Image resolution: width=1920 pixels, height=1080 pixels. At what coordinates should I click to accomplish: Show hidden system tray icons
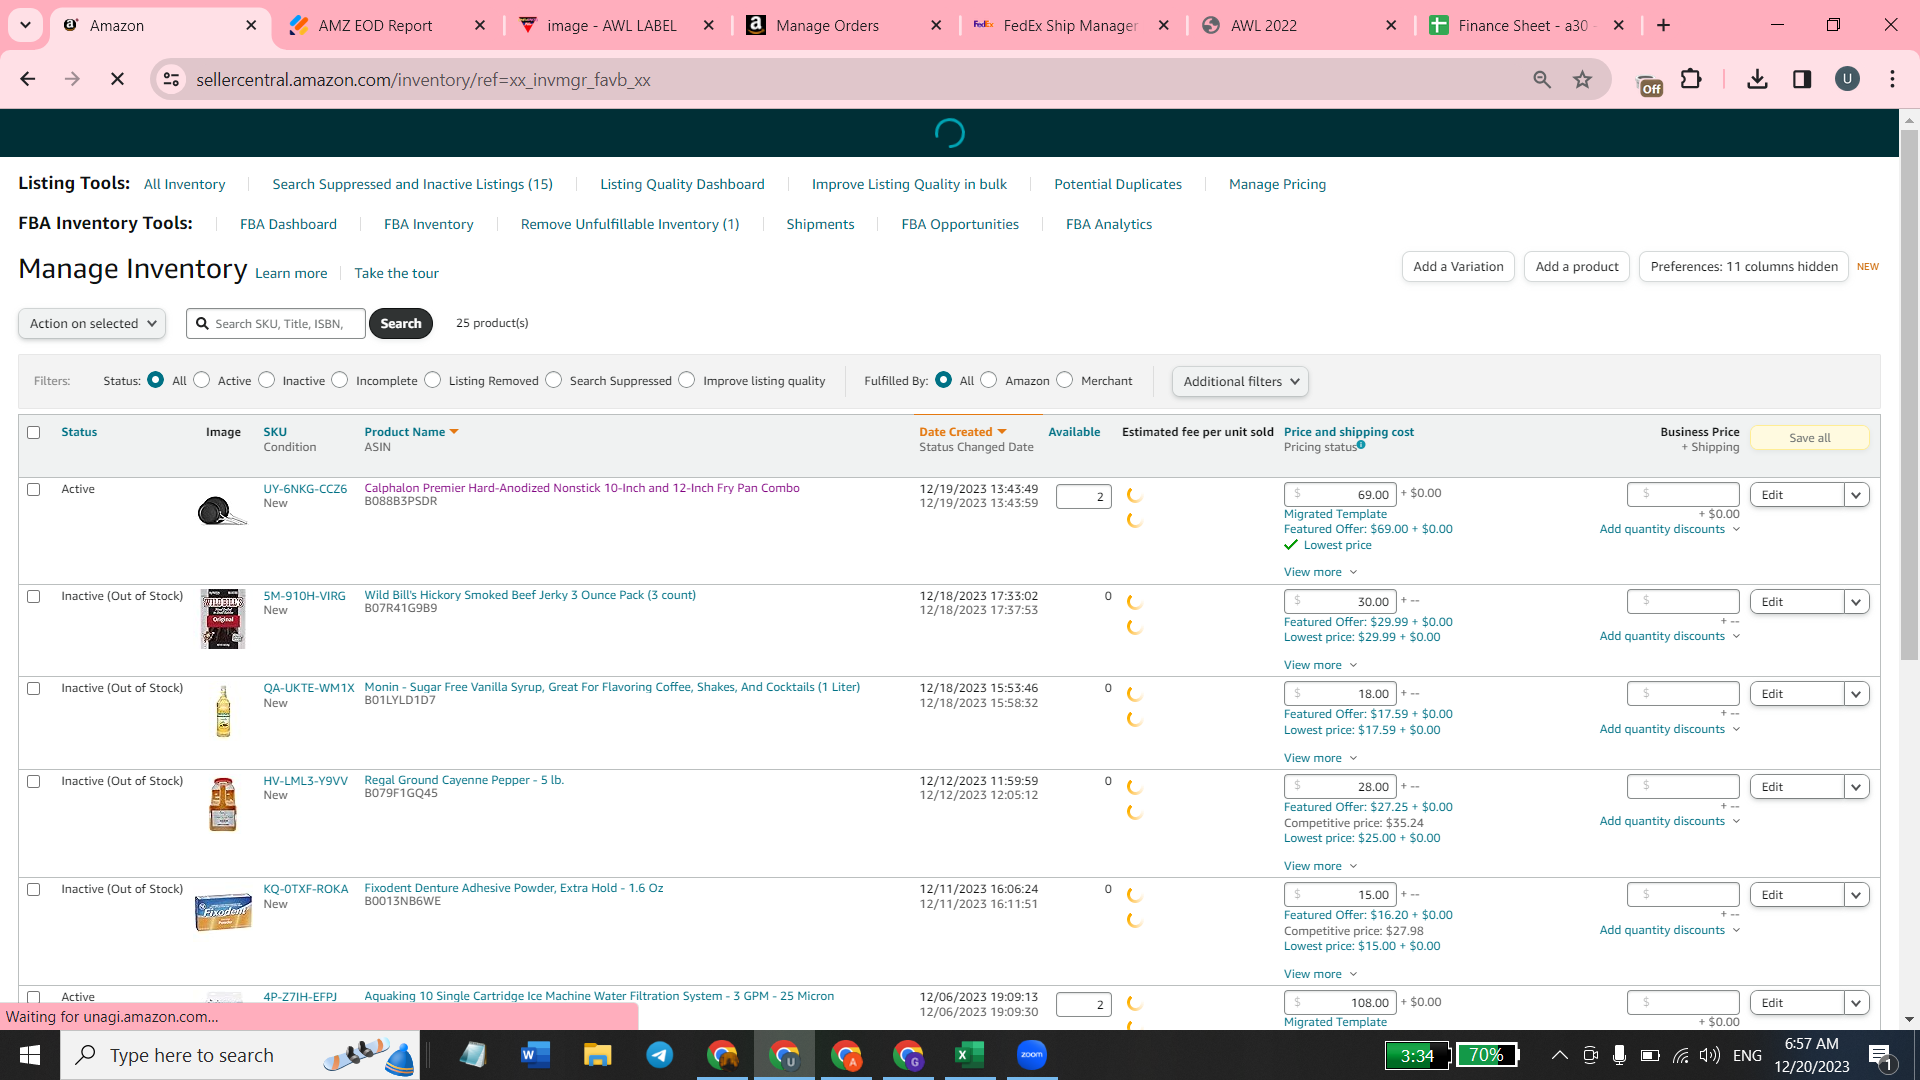[1559, 1055]
